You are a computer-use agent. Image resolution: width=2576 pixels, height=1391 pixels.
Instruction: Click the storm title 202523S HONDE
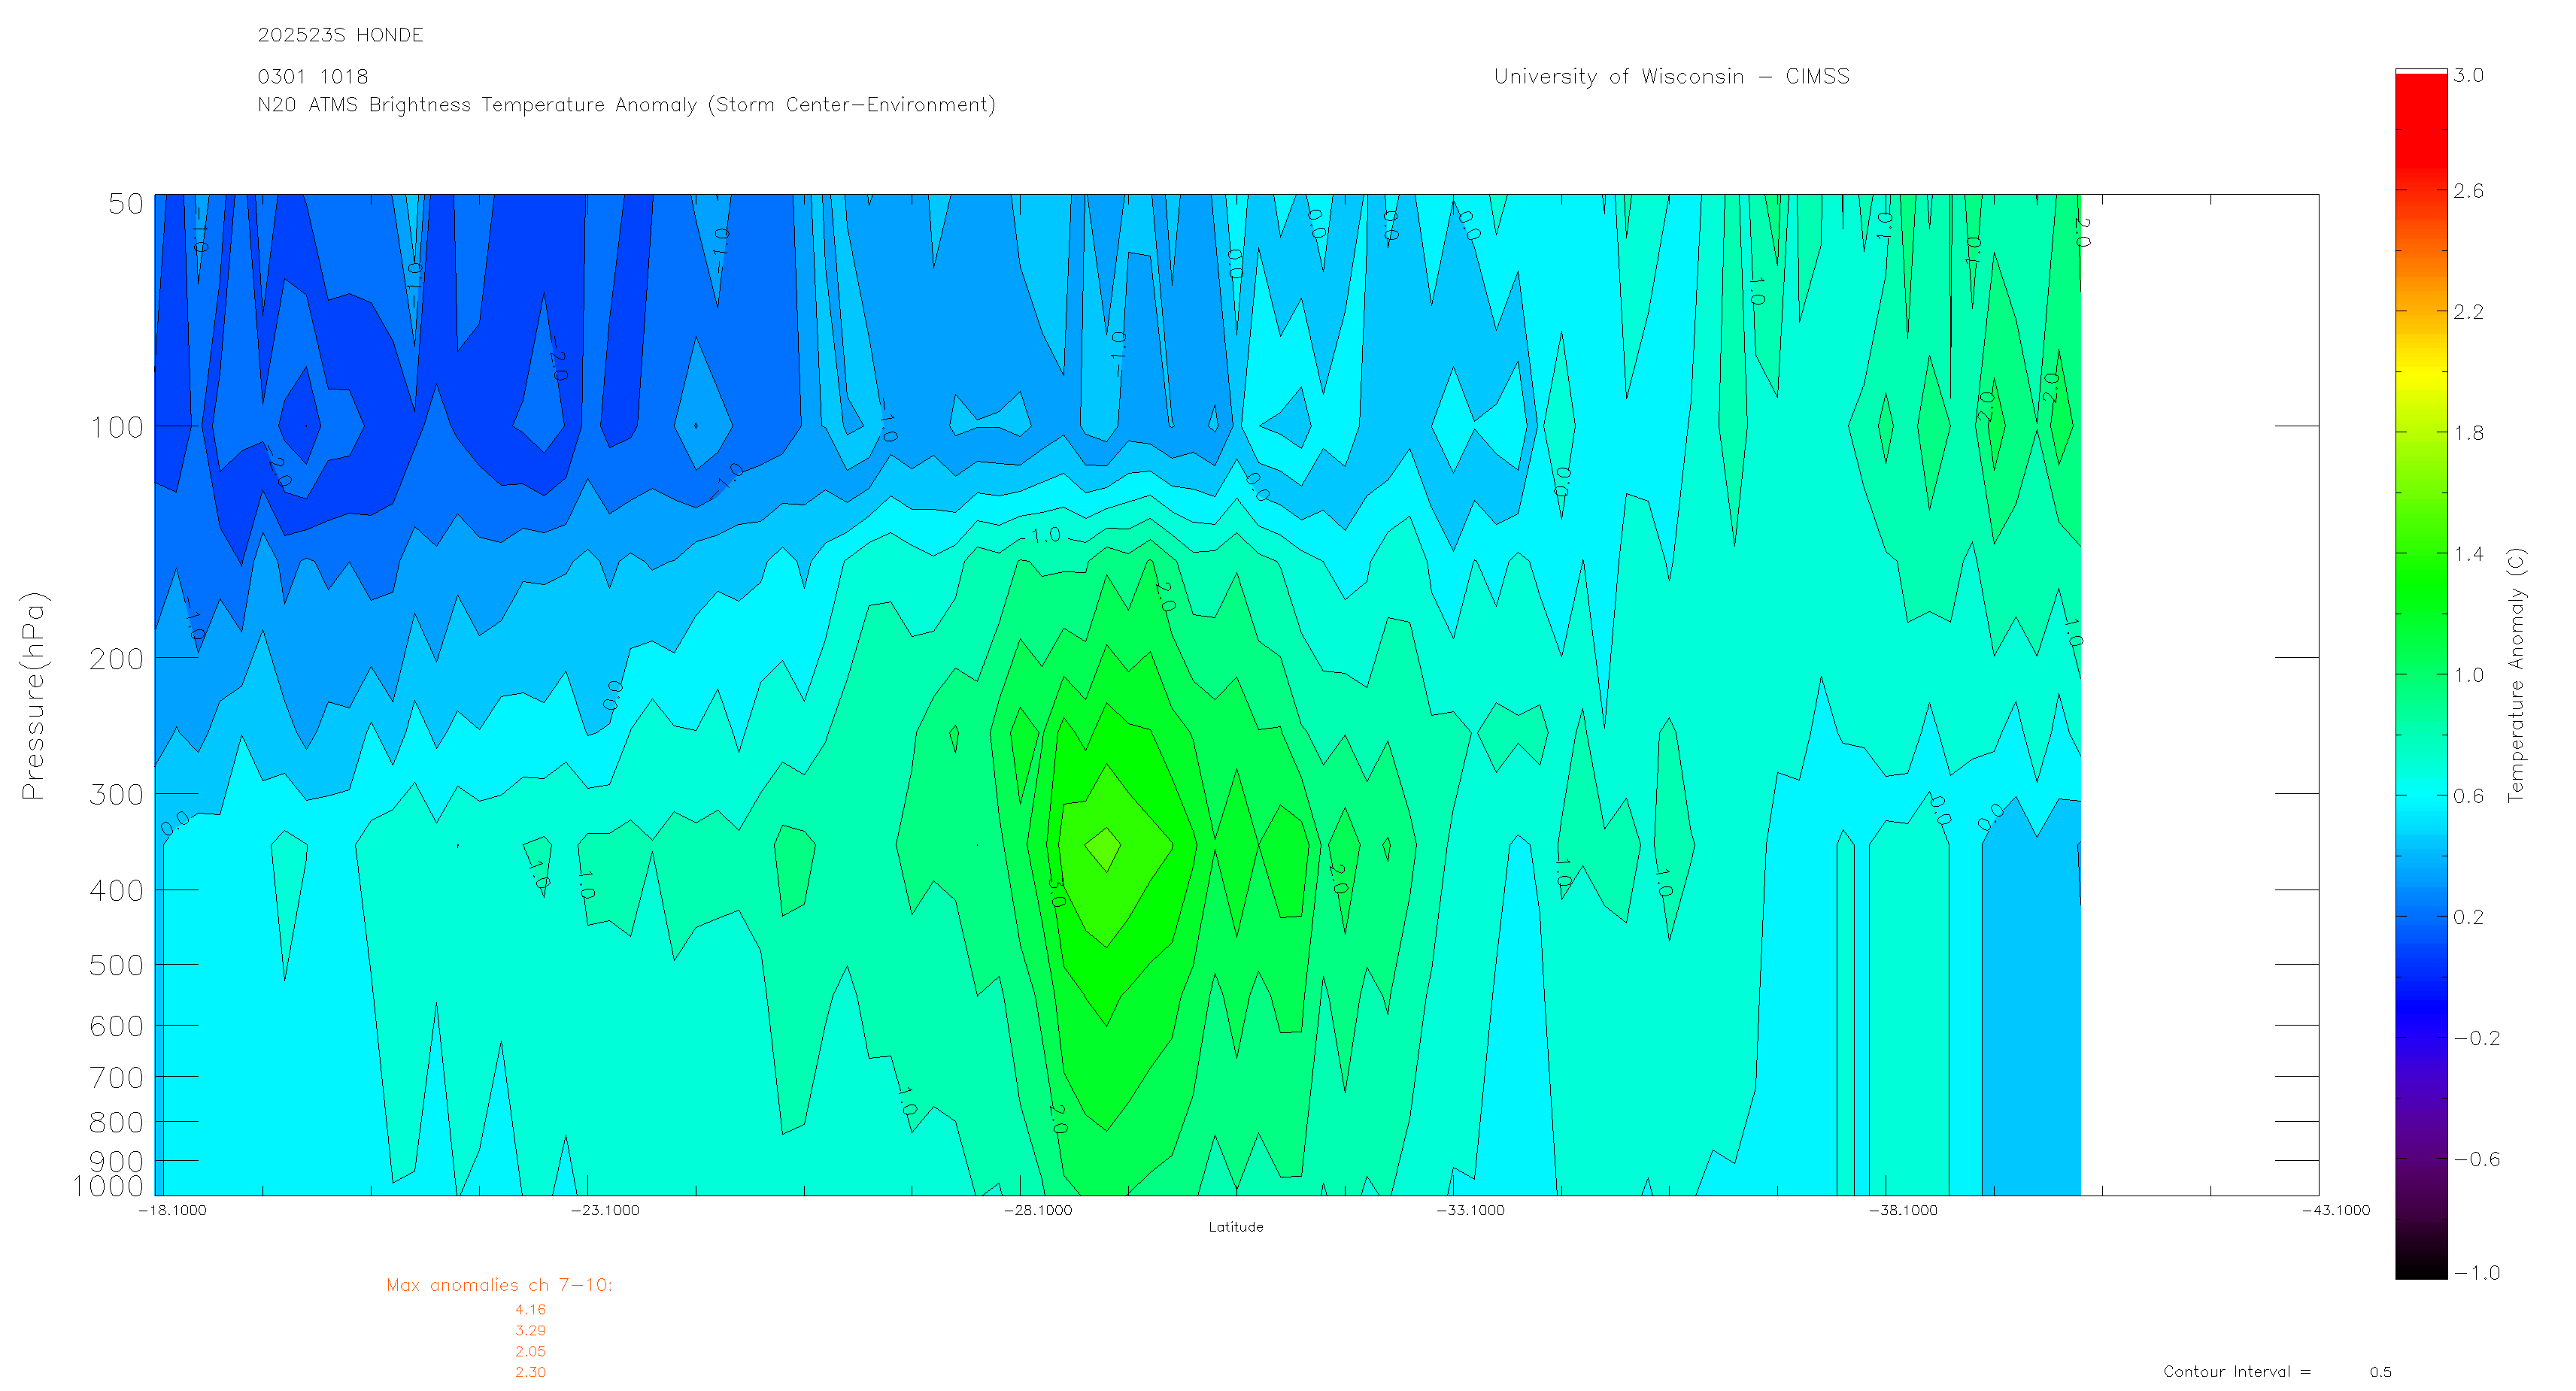point(340,35)
